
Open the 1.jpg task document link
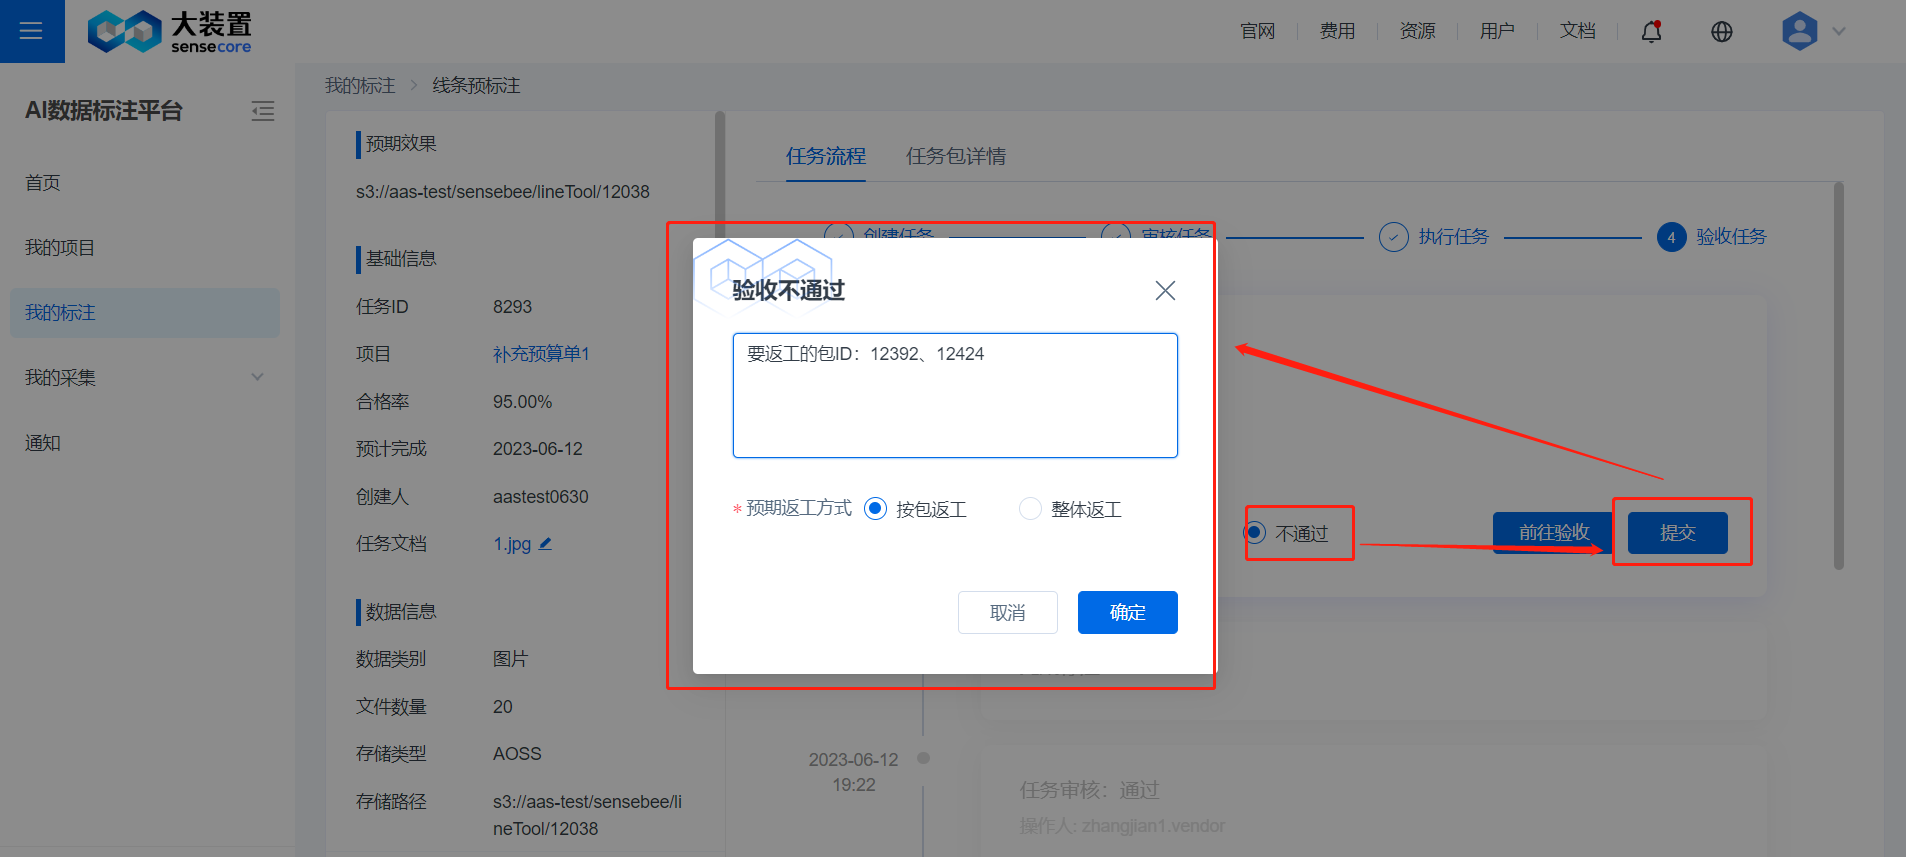pos(512,544)
